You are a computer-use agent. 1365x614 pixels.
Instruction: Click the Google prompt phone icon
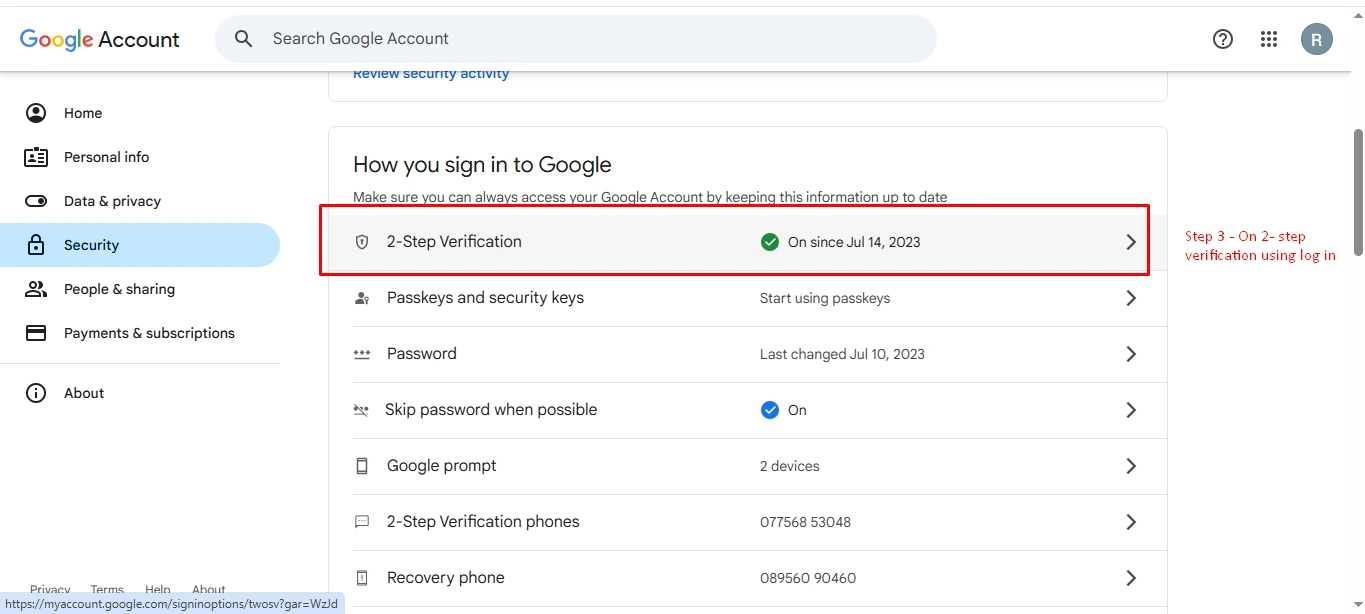[x=362, y=466]
